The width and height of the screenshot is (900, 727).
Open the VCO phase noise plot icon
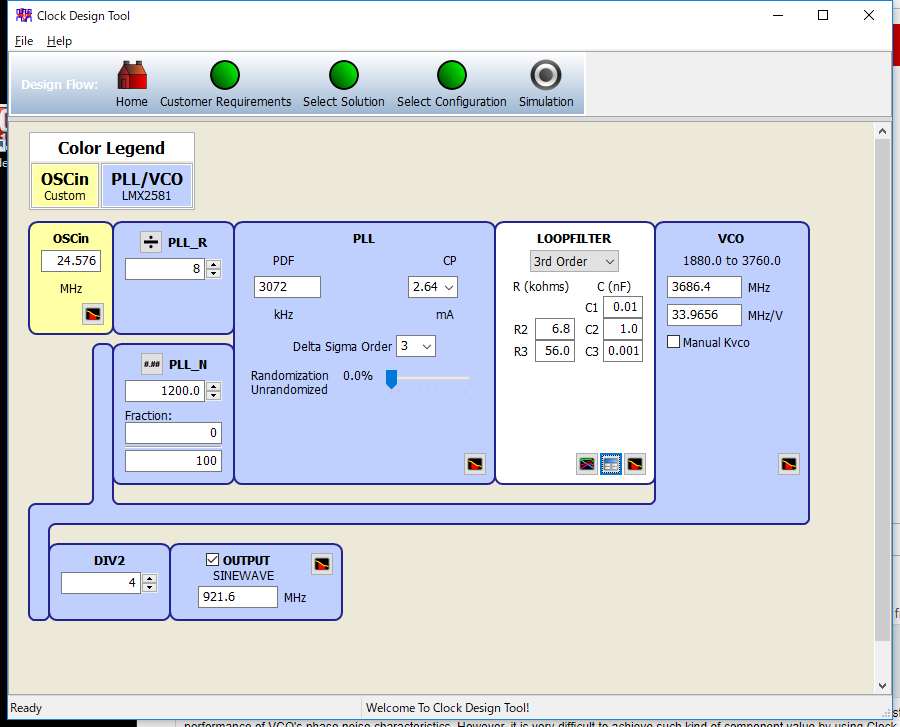(789, 463)
